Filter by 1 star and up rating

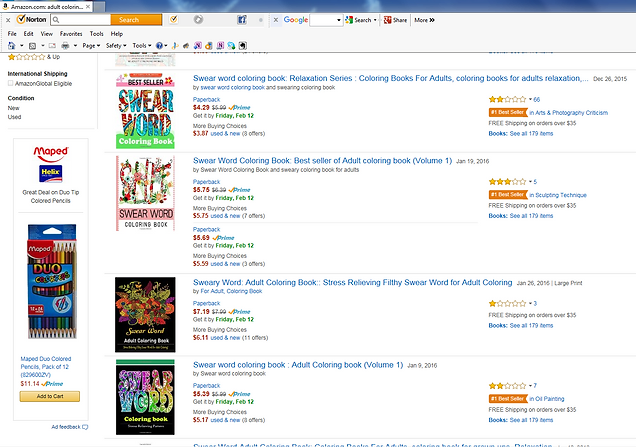coord(34,57)
